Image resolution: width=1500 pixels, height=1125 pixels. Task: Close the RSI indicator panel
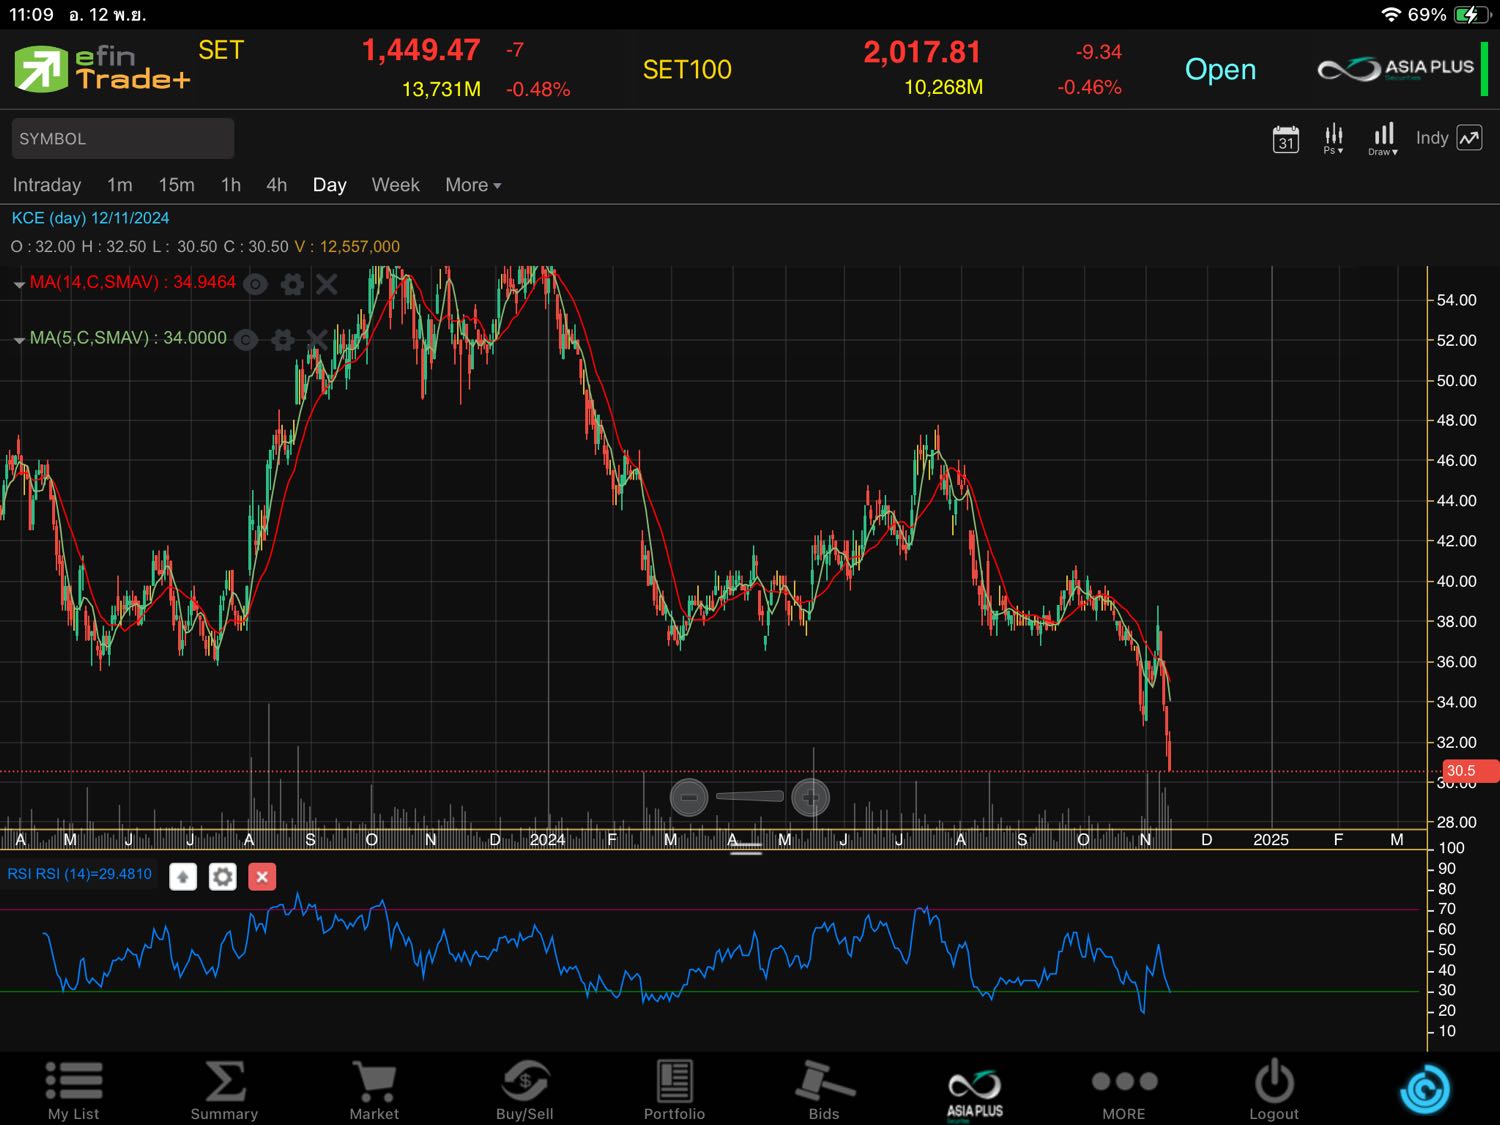[262, 877]
